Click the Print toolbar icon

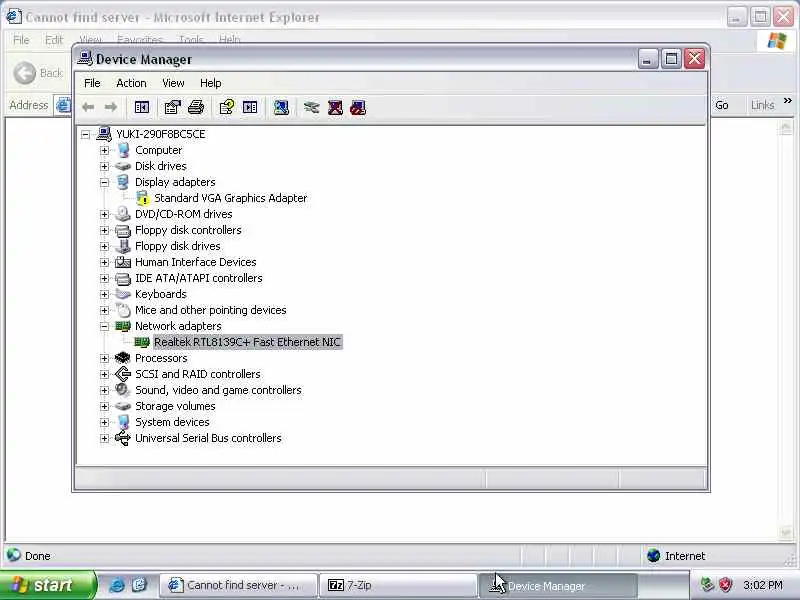(196, 107)
